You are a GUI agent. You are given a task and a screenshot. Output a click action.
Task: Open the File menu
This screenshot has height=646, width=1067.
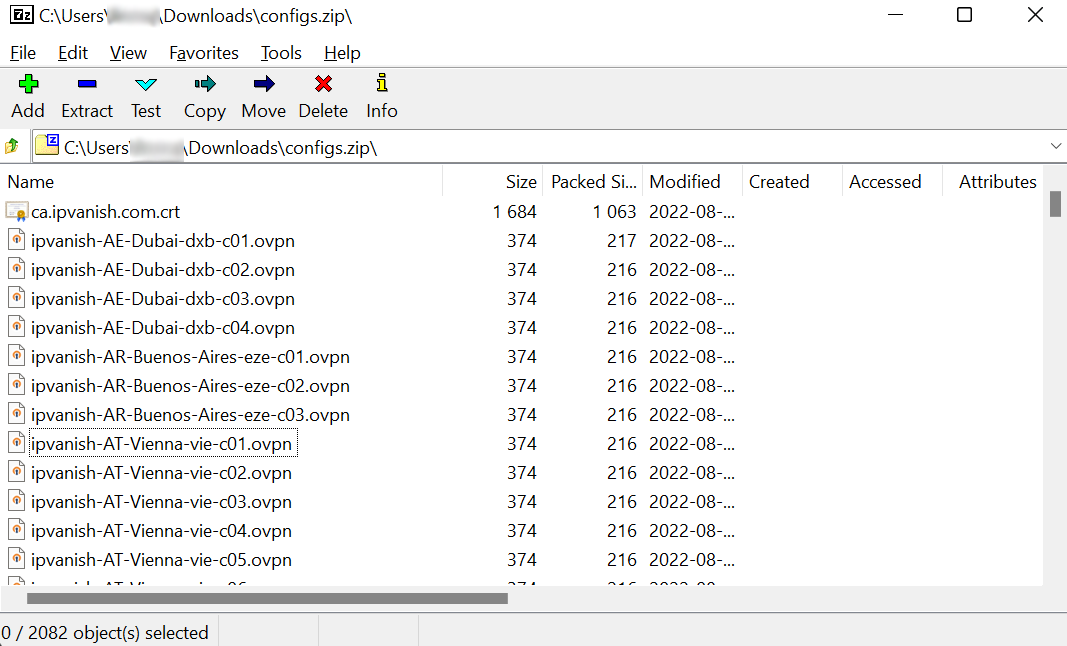[23, 53]
